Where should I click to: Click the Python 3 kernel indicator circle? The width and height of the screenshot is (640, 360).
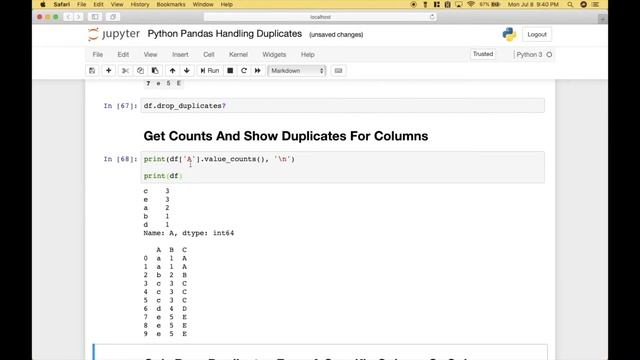pos(549,55)
